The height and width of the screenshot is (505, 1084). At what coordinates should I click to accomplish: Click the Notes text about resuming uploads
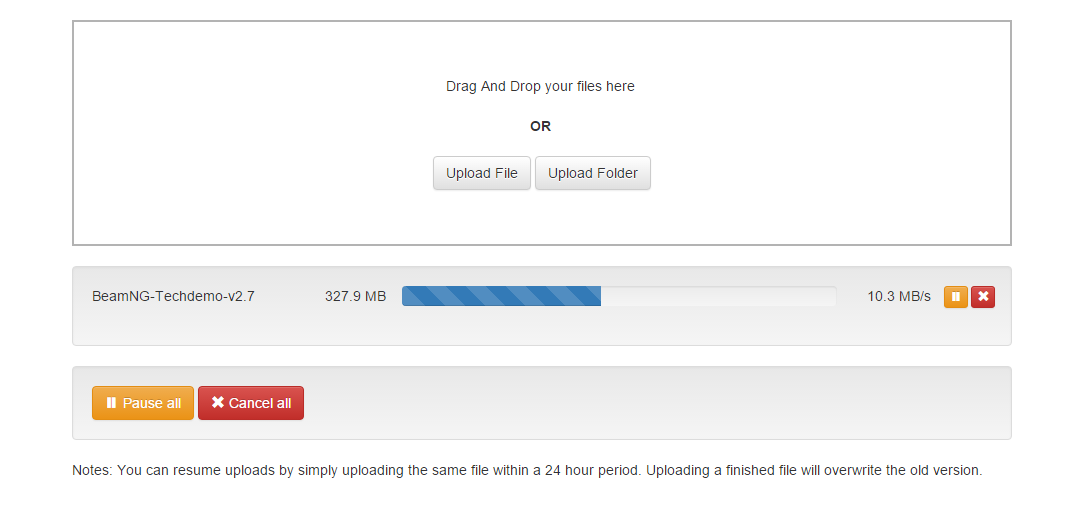click(527, 470)
